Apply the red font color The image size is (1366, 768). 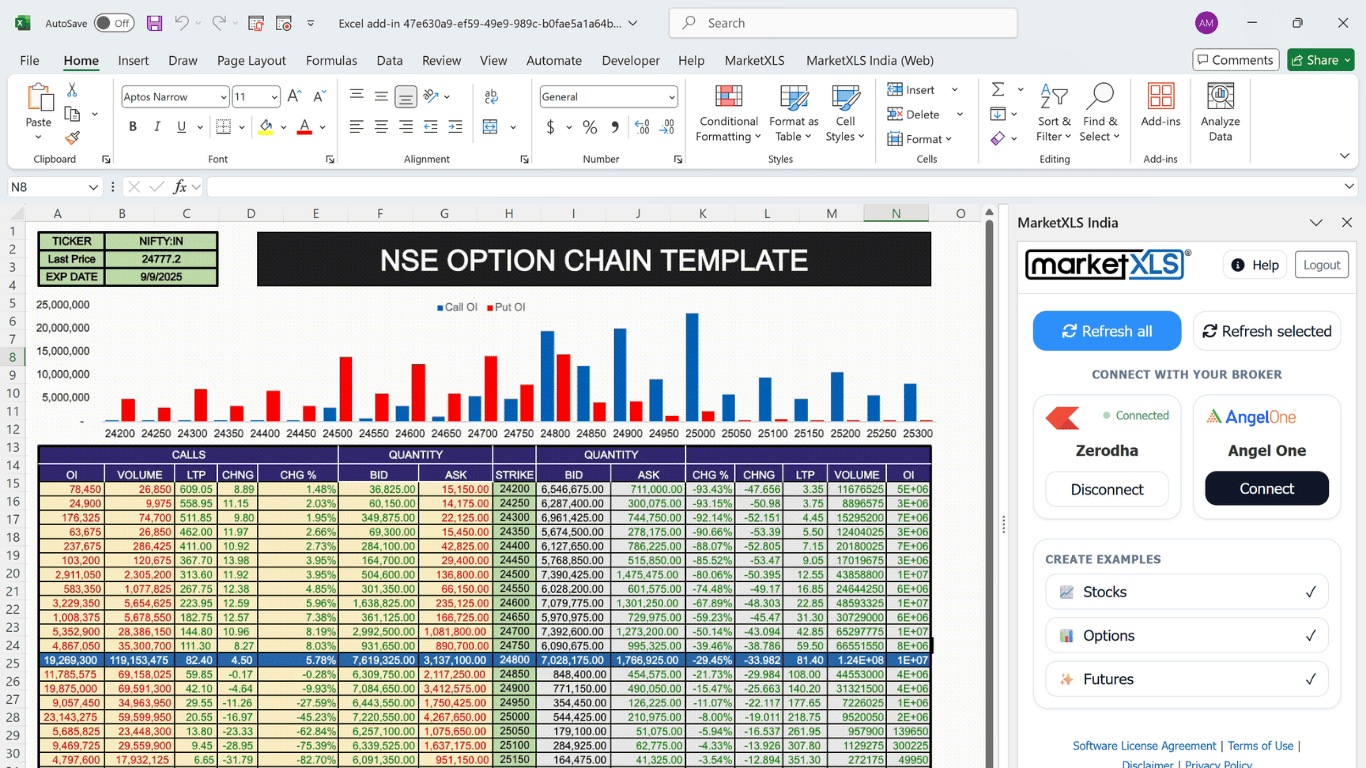(304, 127)
